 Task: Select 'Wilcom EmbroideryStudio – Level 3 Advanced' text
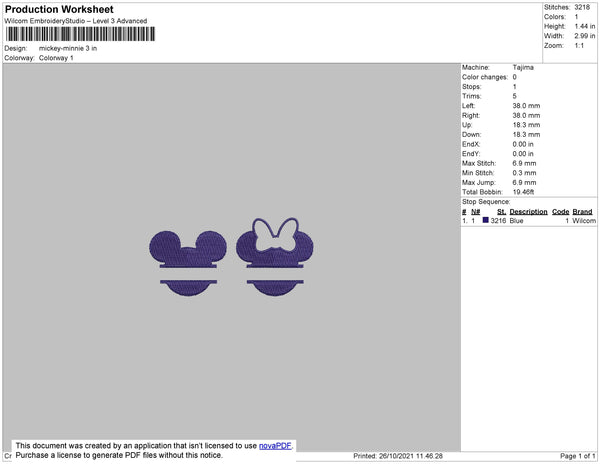76,21
